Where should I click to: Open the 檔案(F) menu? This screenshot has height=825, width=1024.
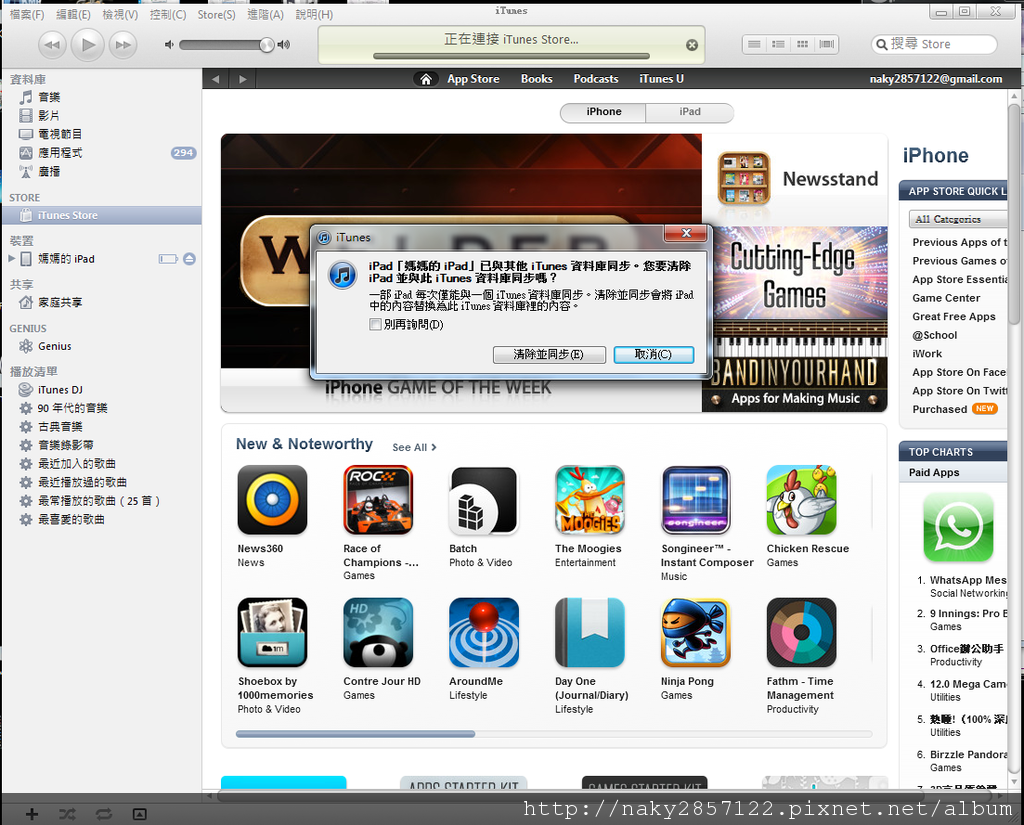(x=27, y=14)
